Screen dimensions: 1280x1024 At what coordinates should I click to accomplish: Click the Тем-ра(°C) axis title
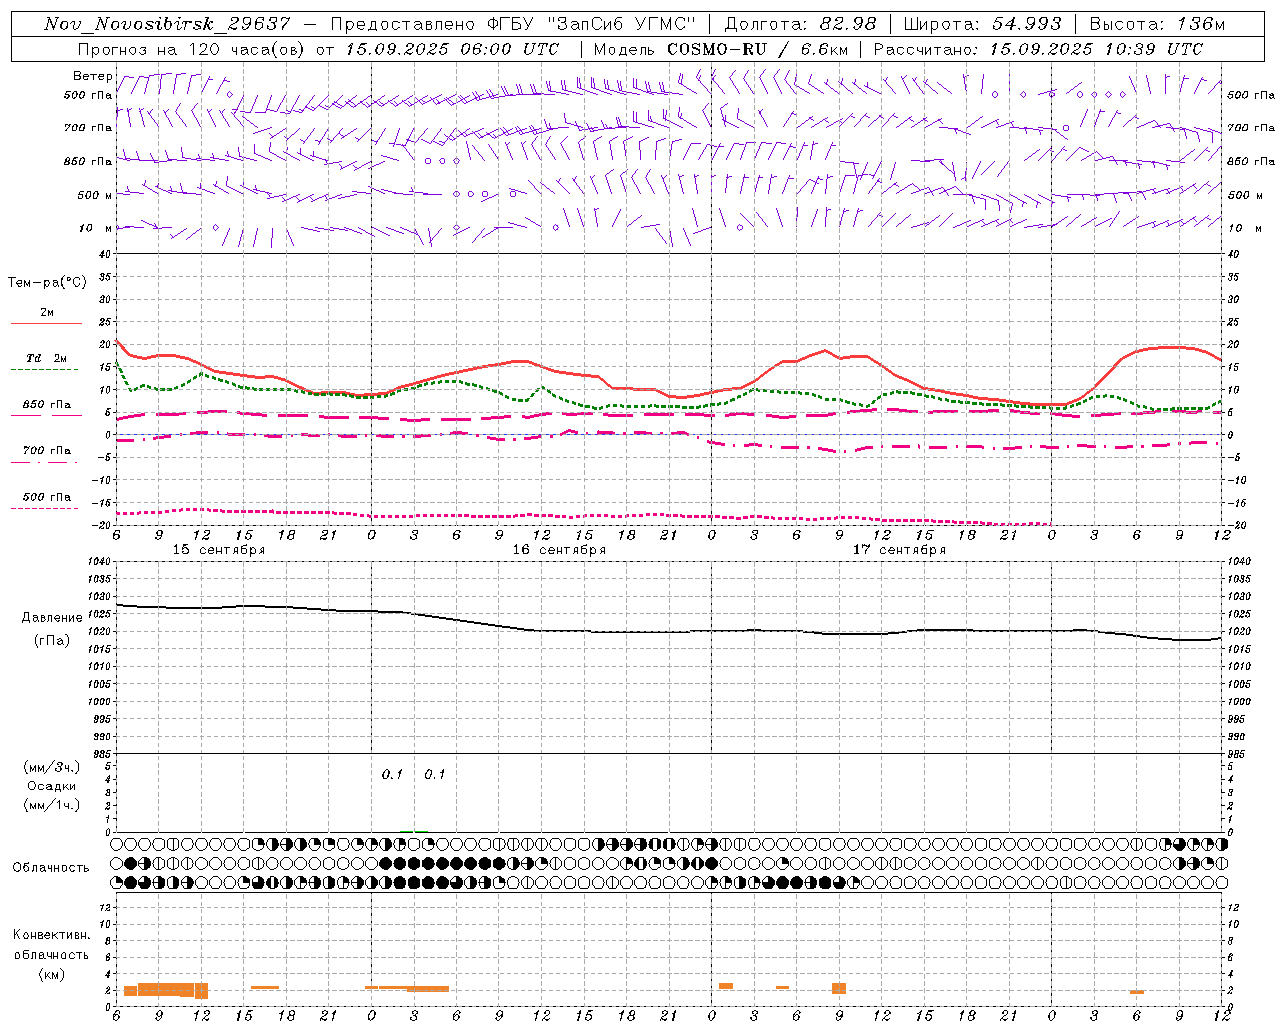coord(47,283)
